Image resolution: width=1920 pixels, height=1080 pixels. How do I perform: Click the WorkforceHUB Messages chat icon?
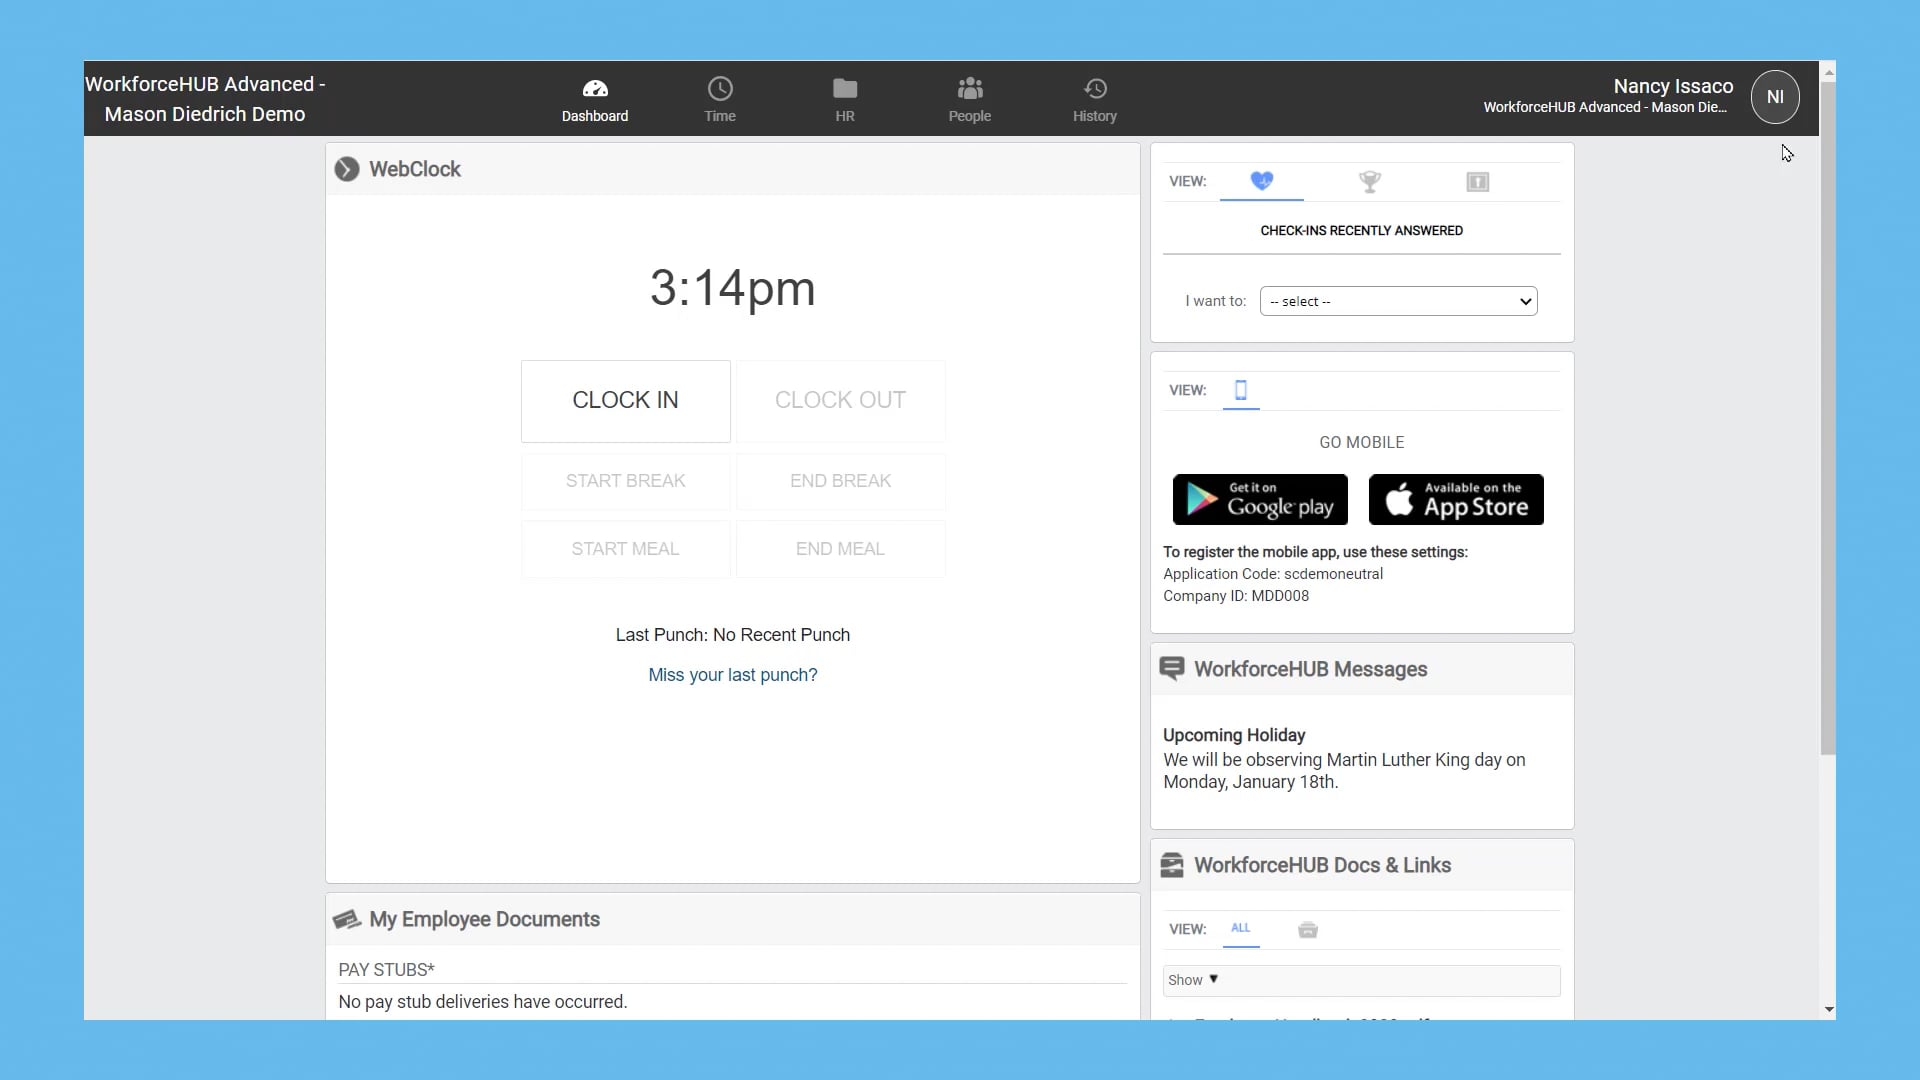point(1172,668)
